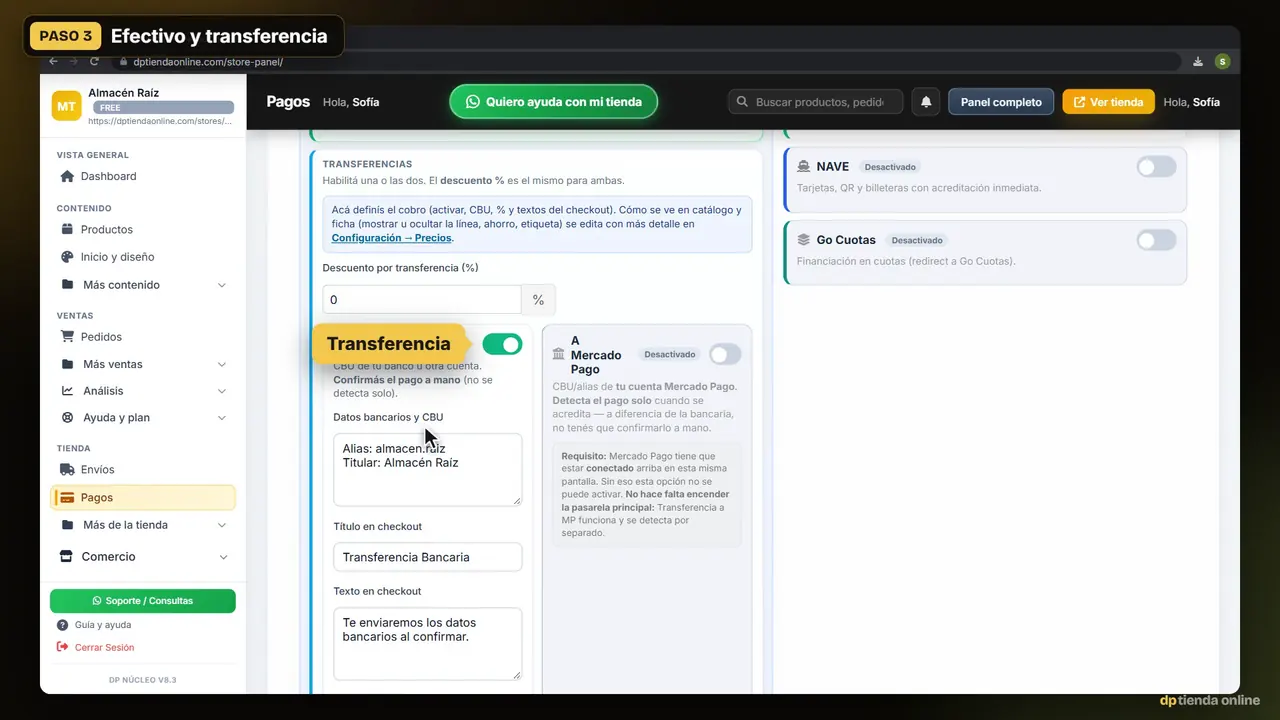Expand the Más contenido menu
Screen dimensions: 1280x720
point(143,285)
